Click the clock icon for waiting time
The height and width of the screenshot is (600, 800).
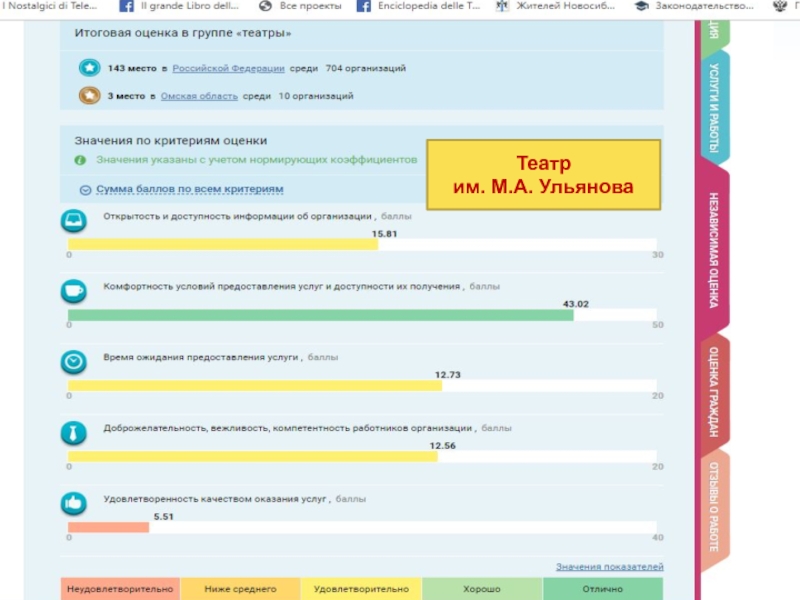(x=74, y=360)
